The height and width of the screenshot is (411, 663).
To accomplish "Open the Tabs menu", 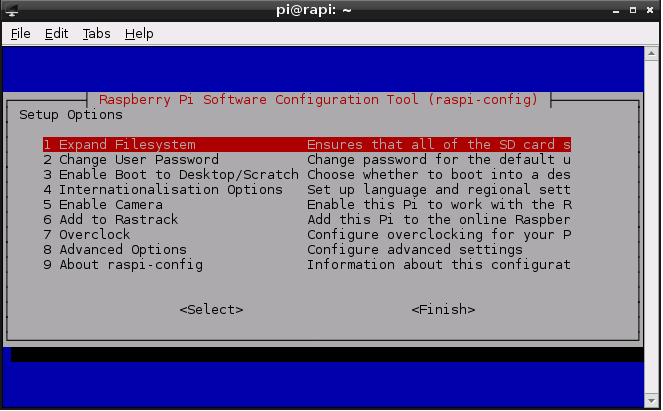I will [x=97, y=33].
